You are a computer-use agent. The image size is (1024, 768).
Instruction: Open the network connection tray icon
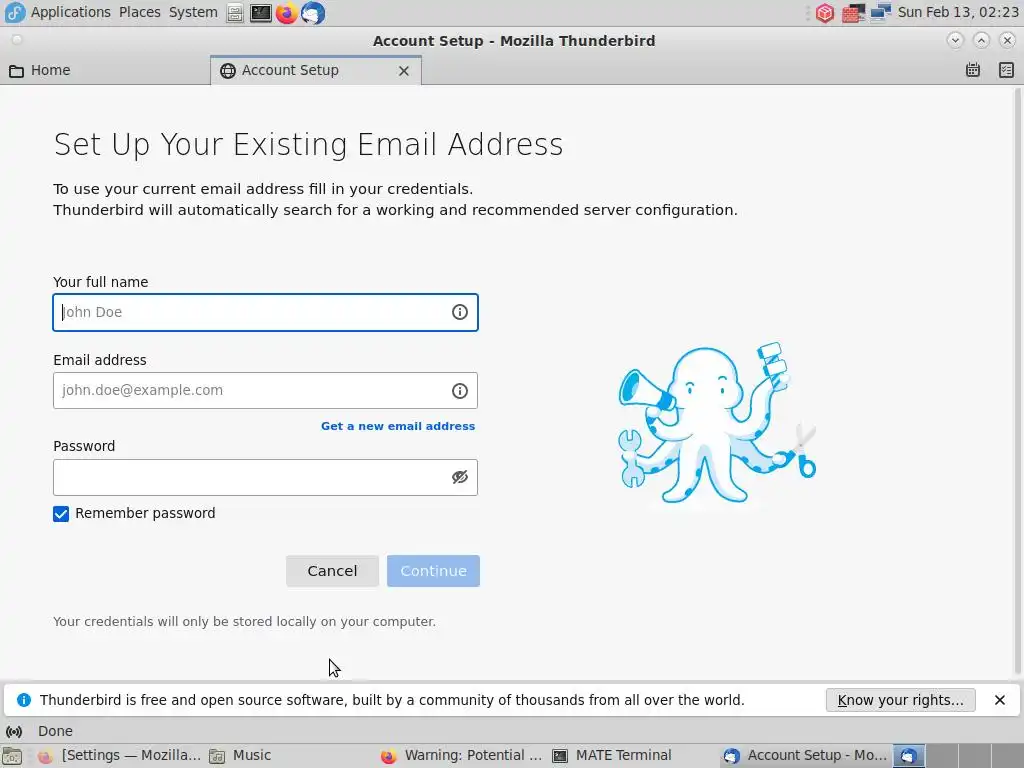pyautogui.click(x=881, y=13)
